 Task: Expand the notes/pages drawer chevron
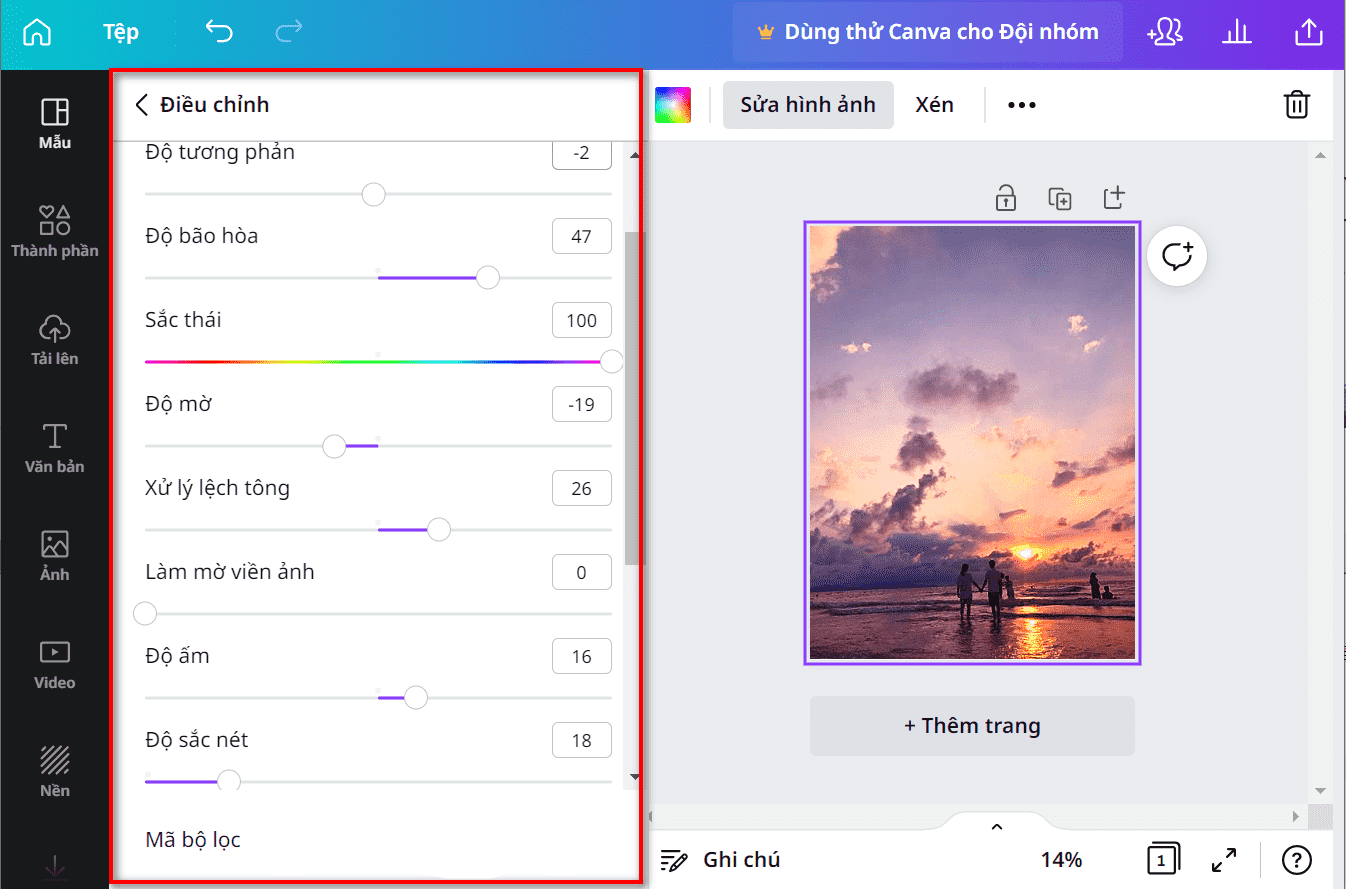coord(996,826)
